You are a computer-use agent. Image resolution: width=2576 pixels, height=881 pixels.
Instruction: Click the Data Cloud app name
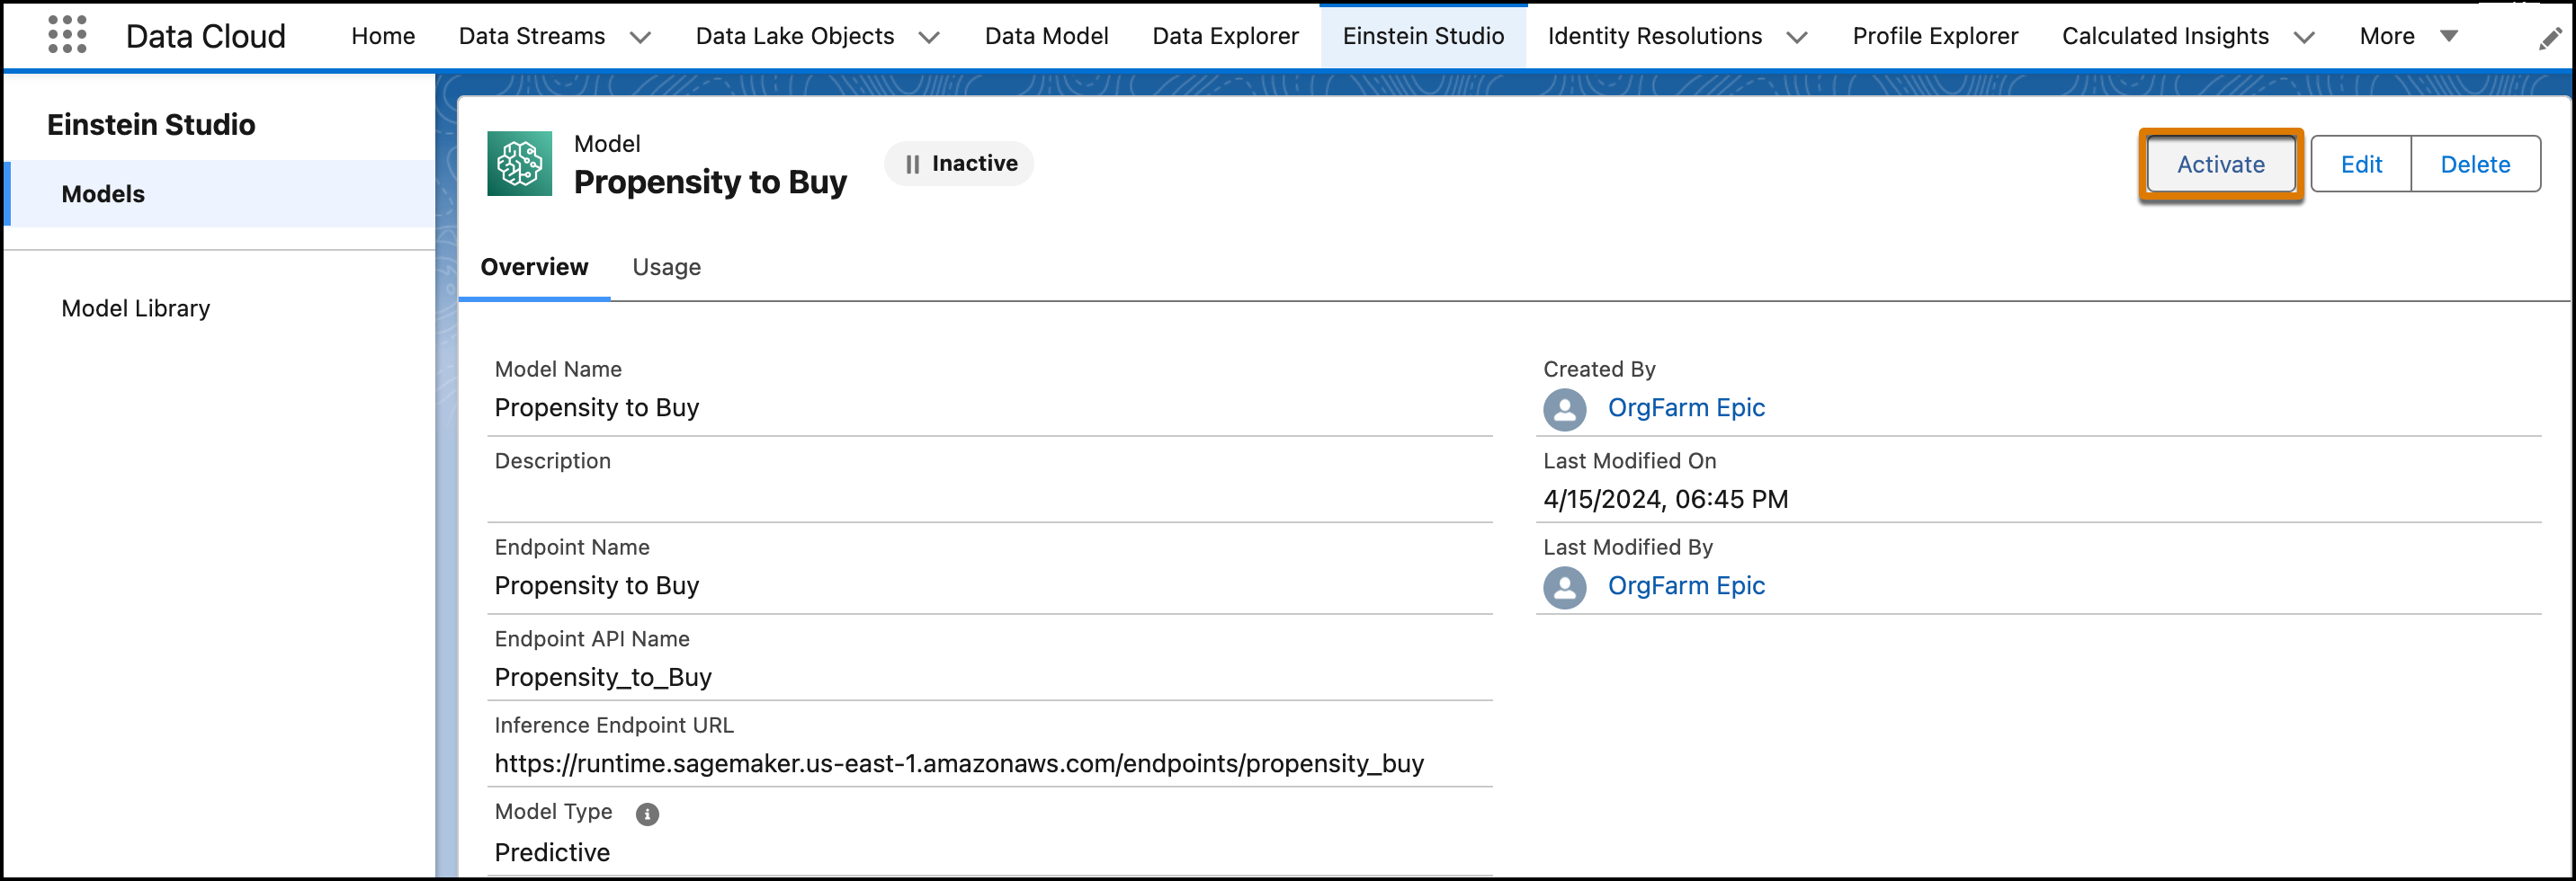click(x=206, y=36)
